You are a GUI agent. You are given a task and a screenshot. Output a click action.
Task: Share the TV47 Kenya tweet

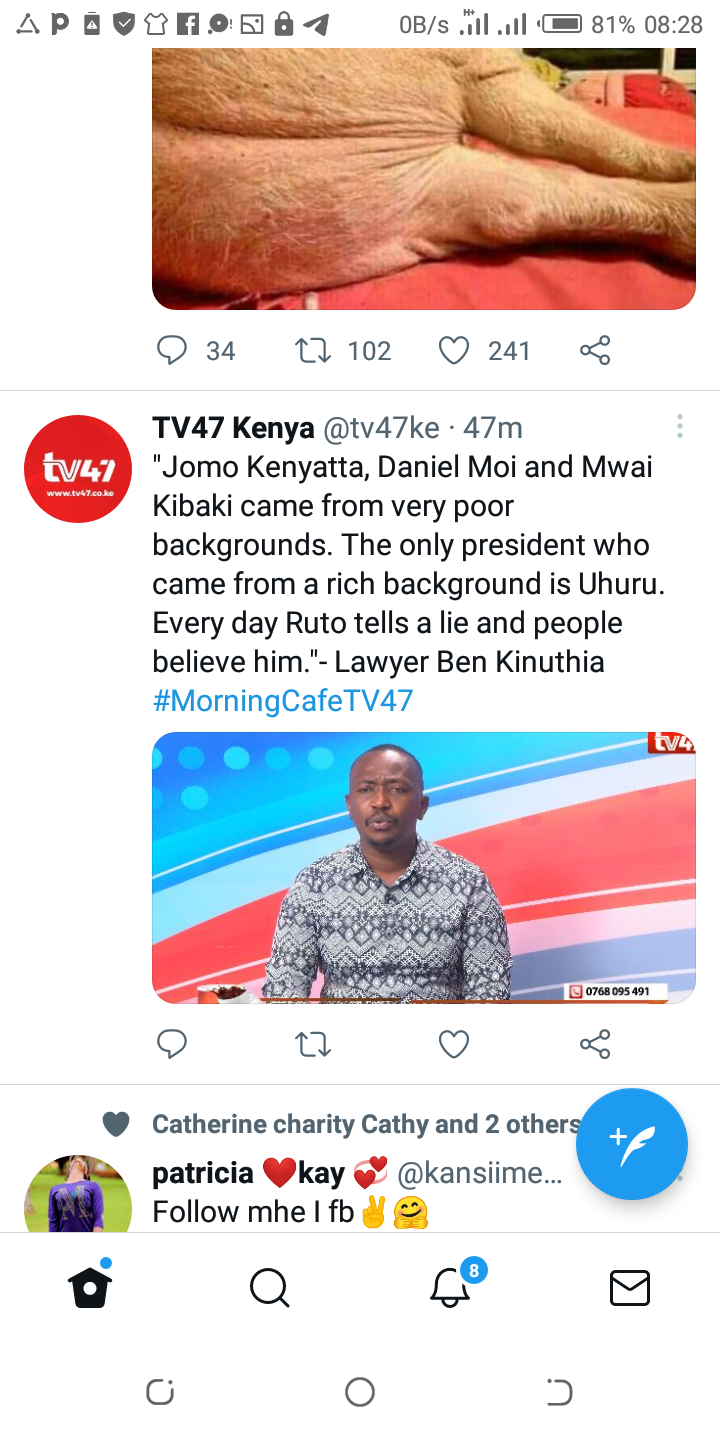(595, 1045)
